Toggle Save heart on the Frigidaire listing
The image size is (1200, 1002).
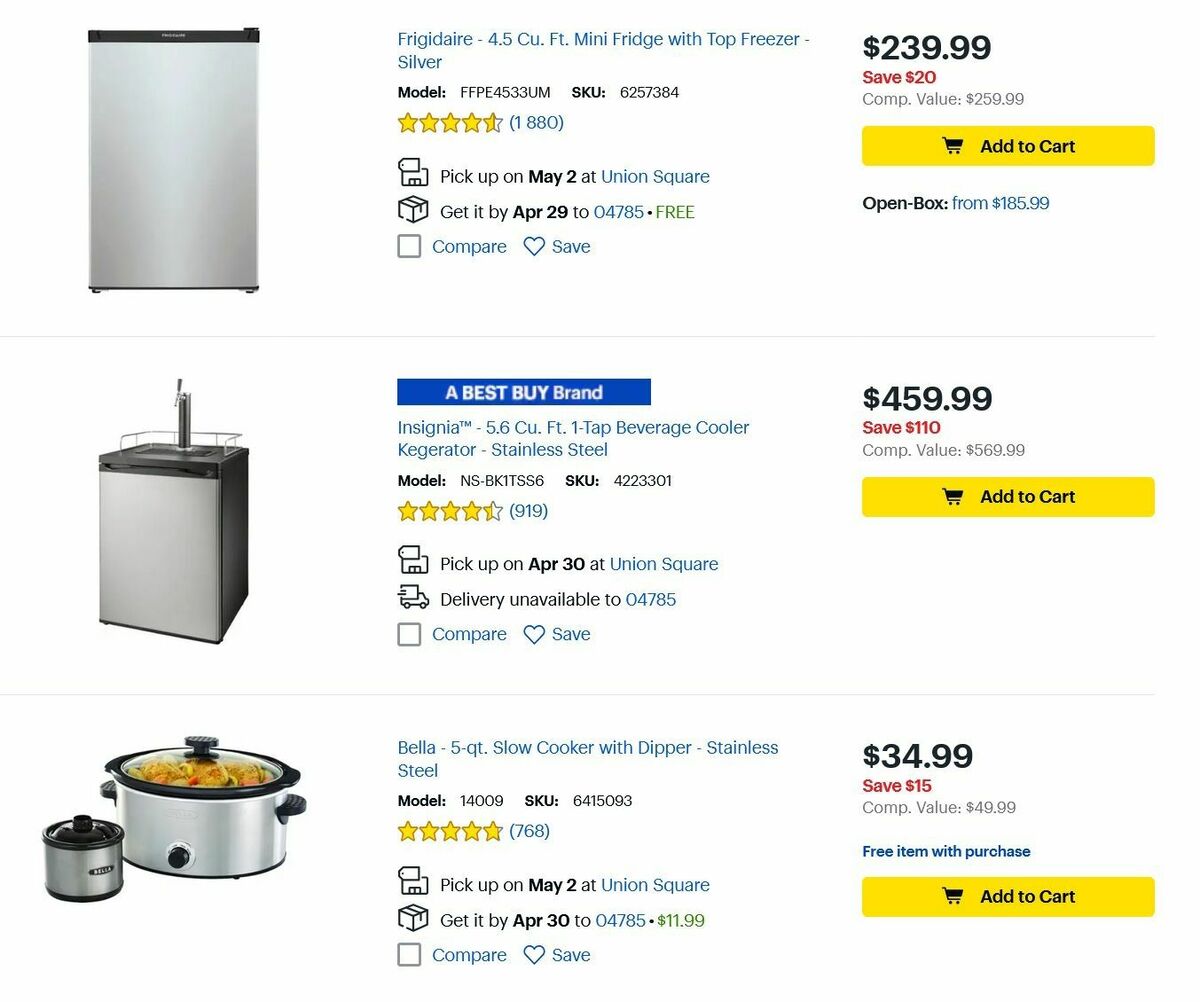pyautogui.click(x=532, y=245)
